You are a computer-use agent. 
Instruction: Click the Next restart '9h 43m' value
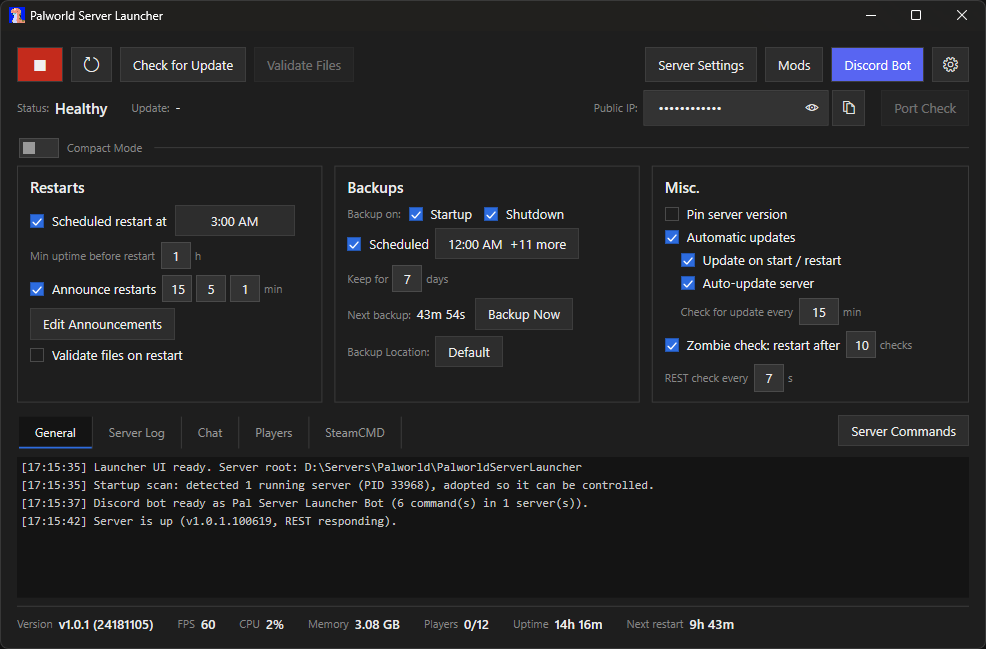711,624
